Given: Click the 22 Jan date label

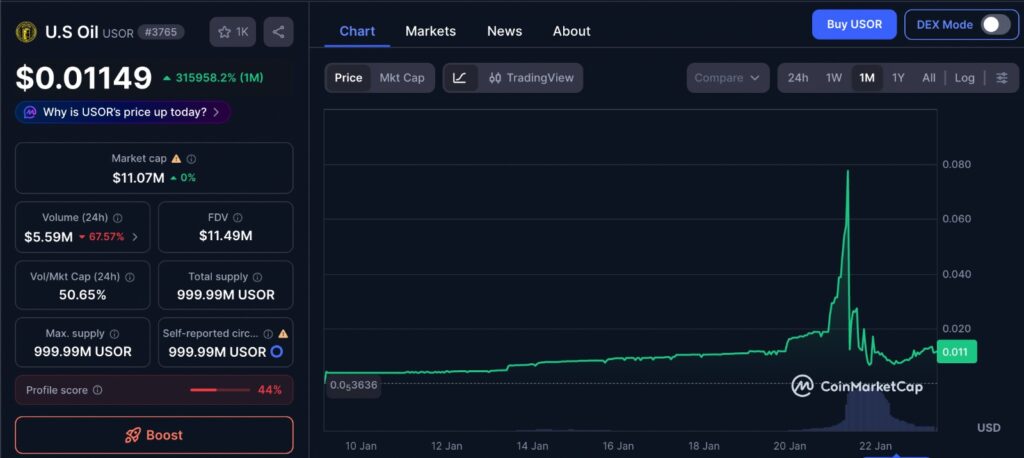Looking at the screenshot, I should (875, 446).
